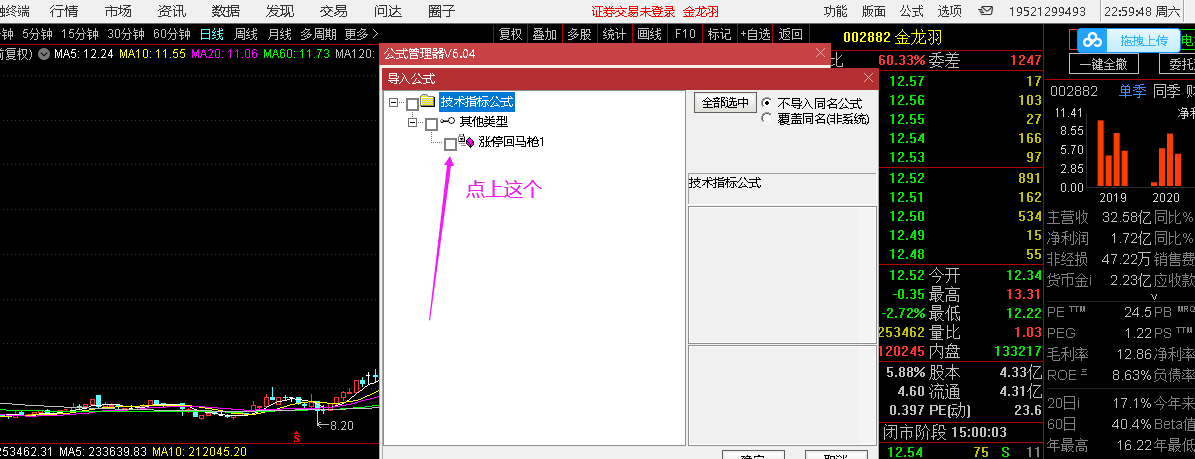1195x459 pixels.
Task: Click the blue cloud icon in upload widget
Action: (1094, 40)
